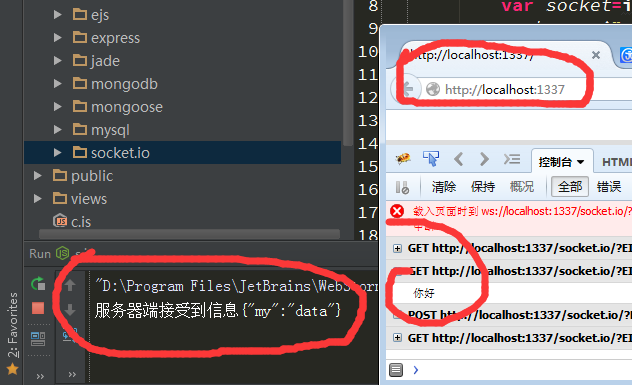
Task: Click the Firebug bug icon
Action: 403,158
